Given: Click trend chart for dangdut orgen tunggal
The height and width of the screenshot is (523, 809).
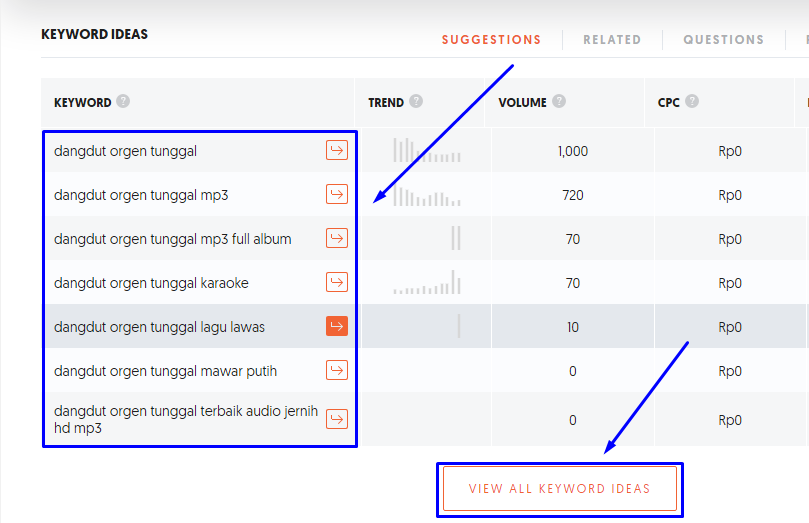Looking at the screenshot, I should [427, 150].
